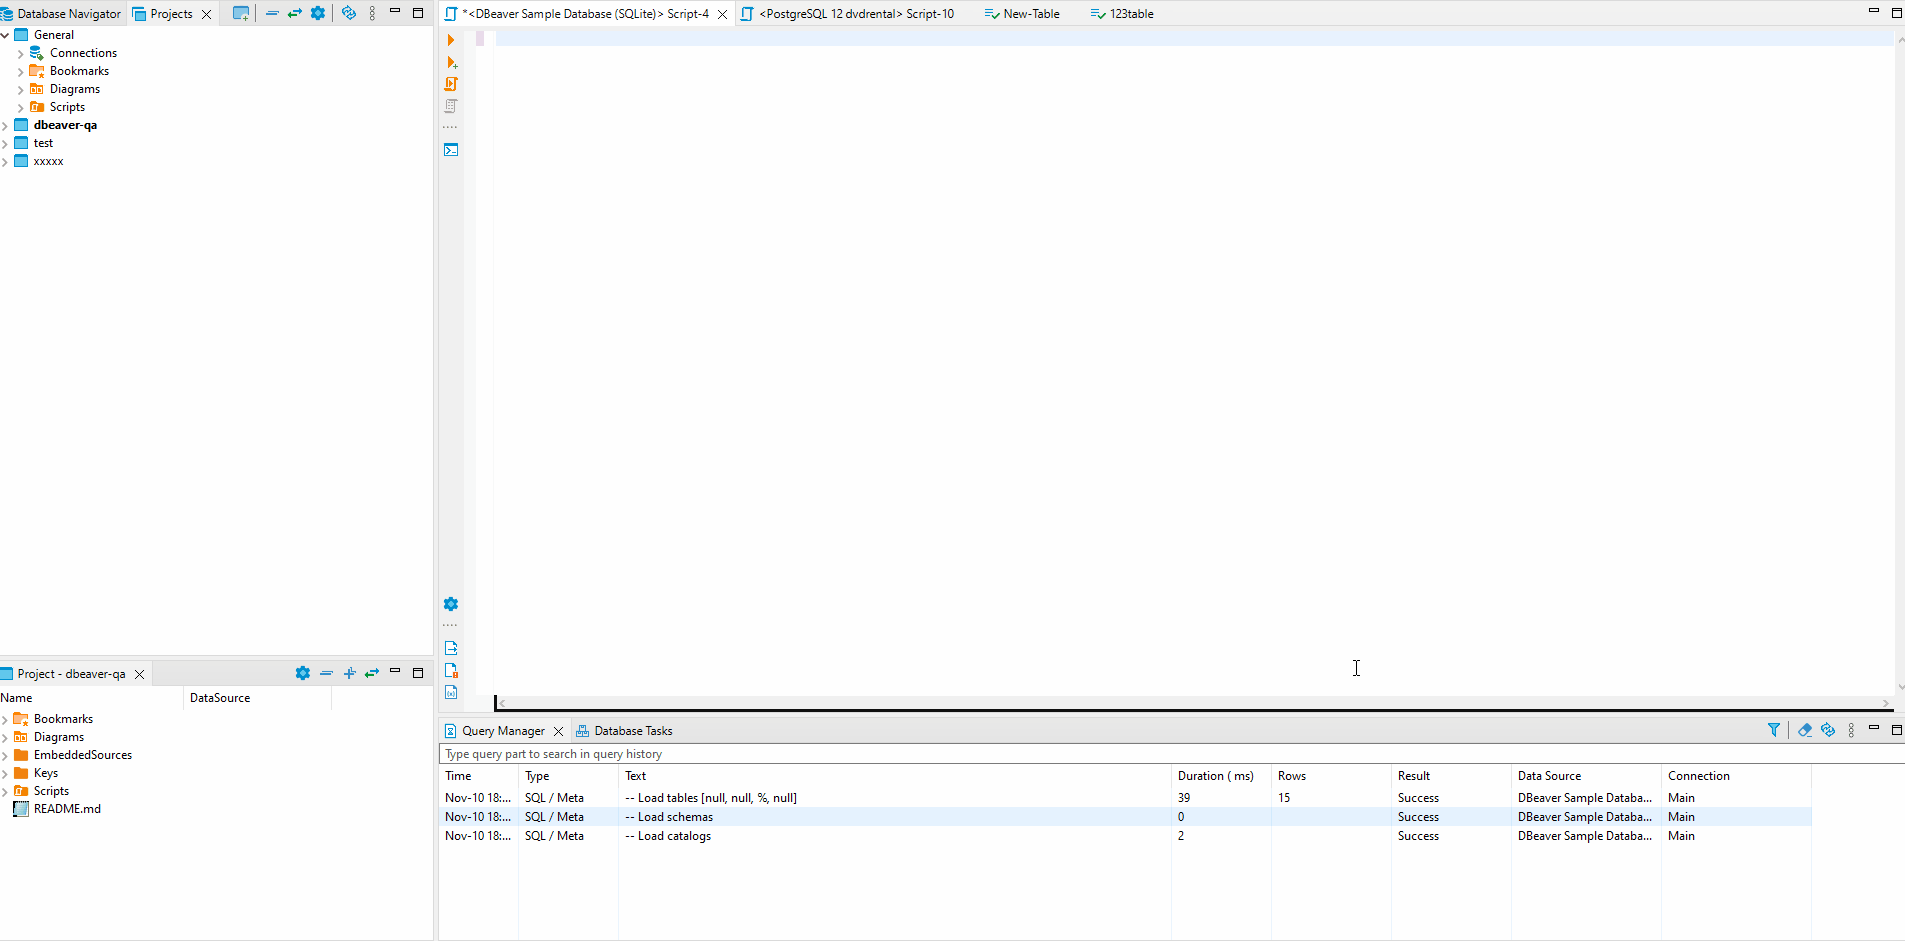1905x941 pixels.
Task: Switch to the Database Navigator tab
Action: [61, 13]
